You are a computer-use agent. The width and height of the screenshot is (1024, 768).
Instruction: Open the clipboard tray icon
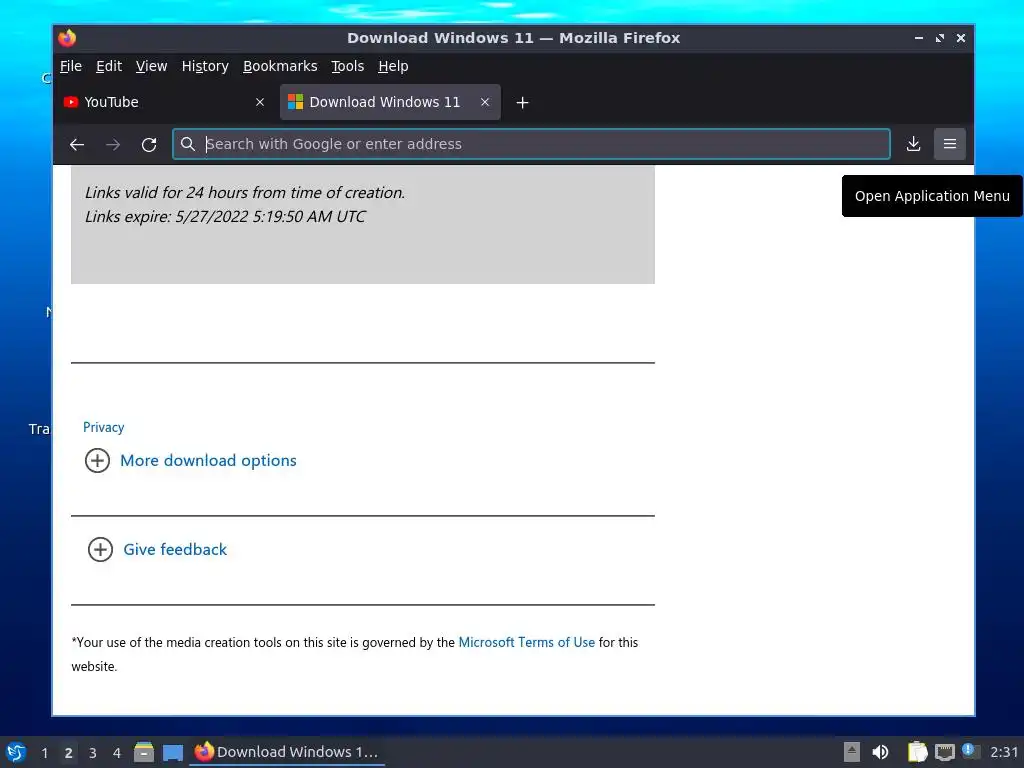(917, 752)
